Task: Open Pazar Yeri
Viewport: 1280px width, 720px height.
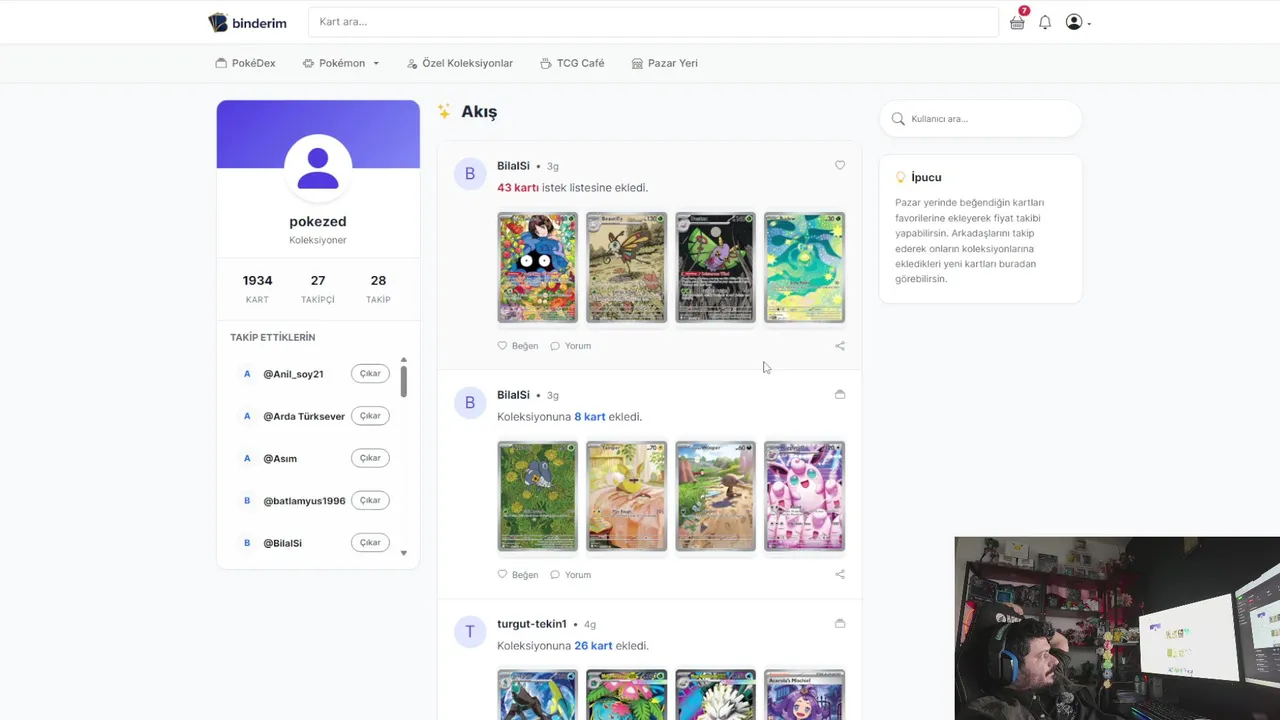Action: (665, 63)
